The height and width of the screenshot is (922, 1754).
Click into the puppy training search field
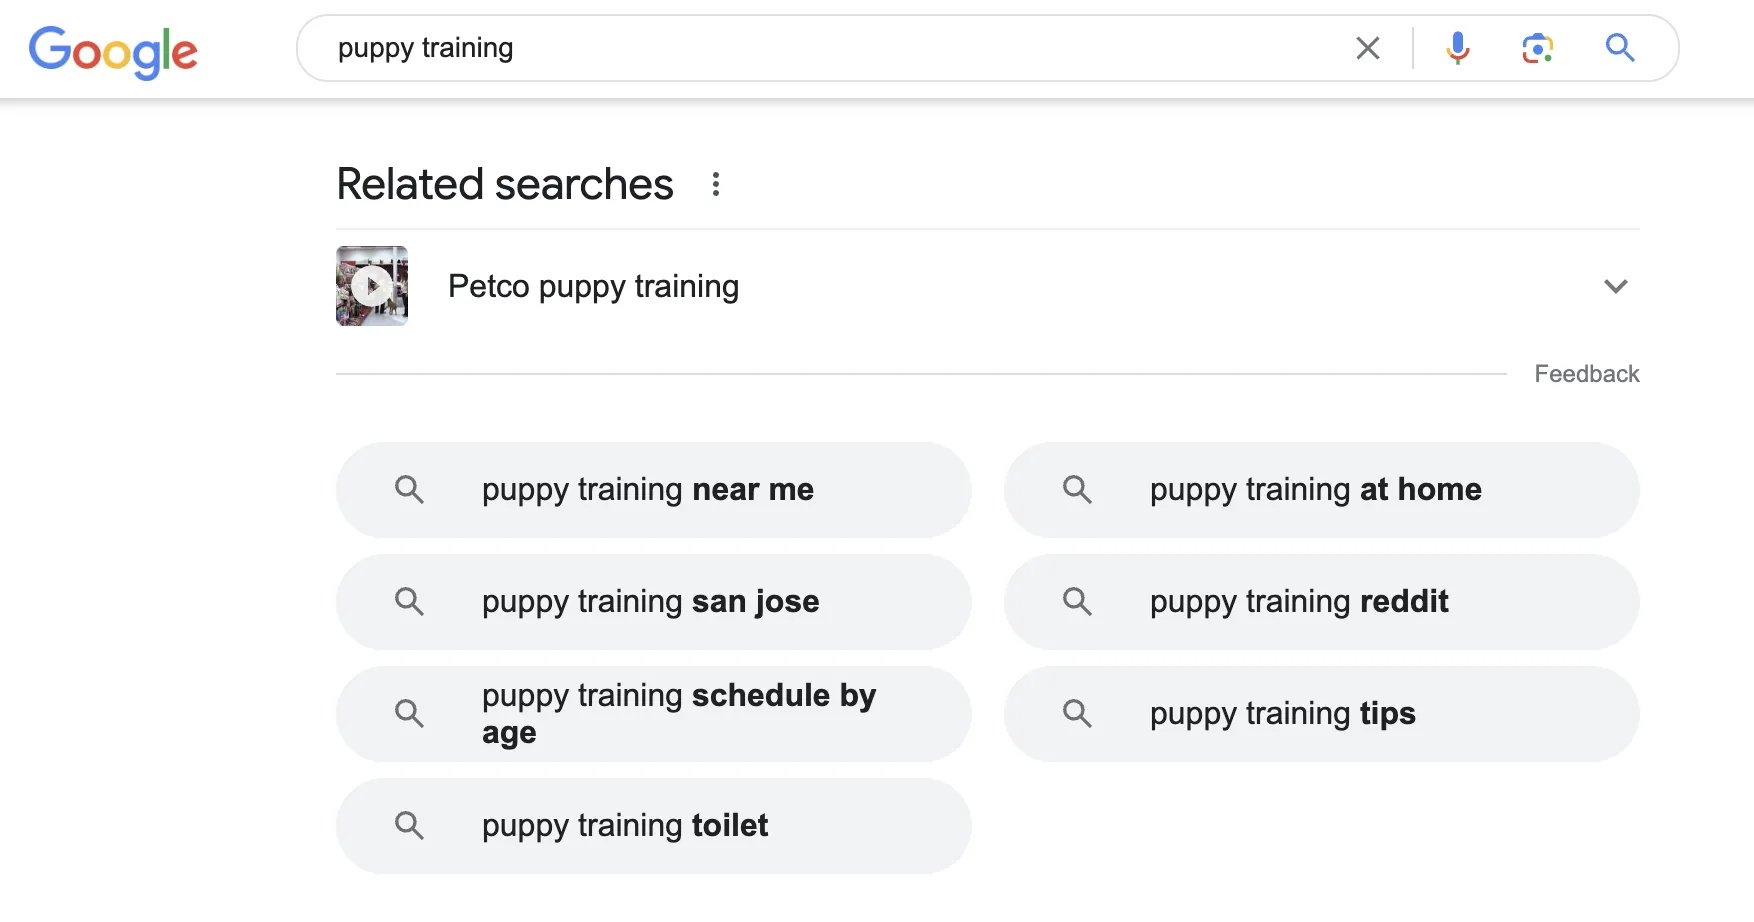pos(830,48)
